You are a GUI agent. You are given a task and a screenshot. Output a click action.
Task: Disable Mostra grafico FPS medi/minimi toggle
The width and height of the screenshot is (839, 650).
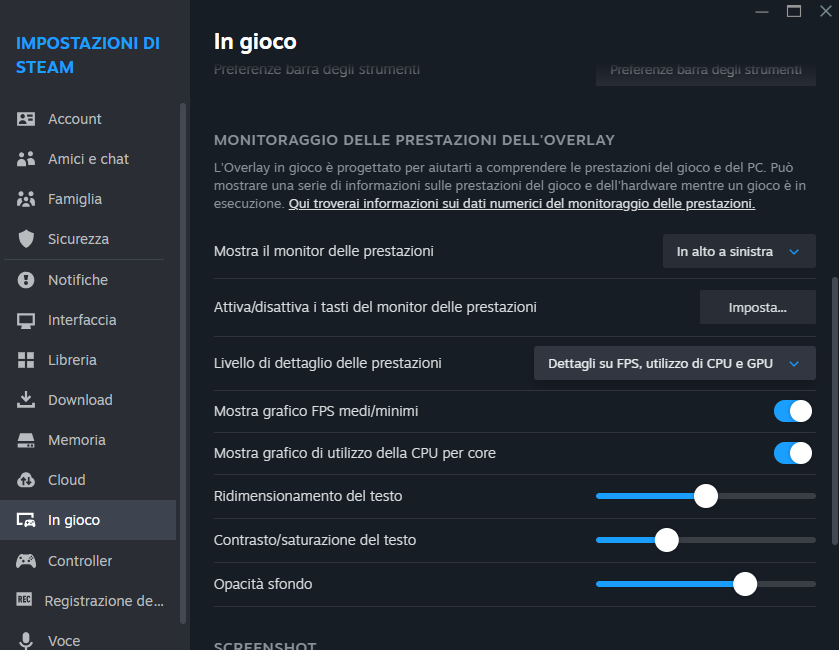[793, 411]
